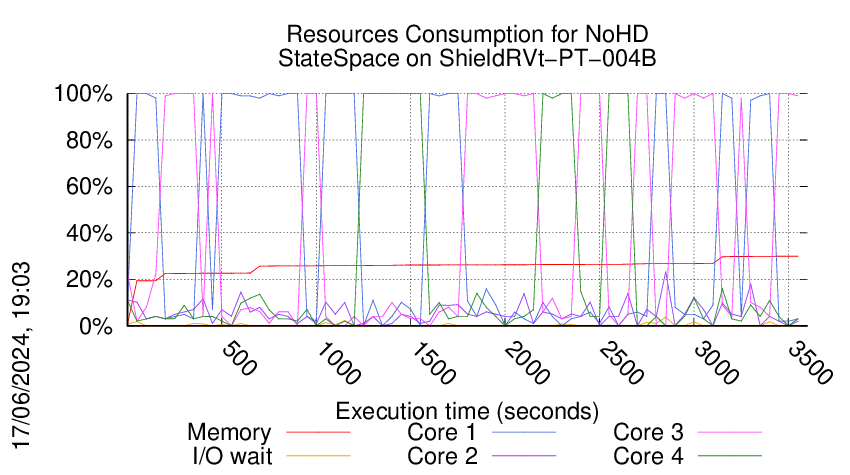Click the green Core 4 legend line
The height and width of the screenshot is (475, 850).
pyautogui.click(x=731, y=456)
